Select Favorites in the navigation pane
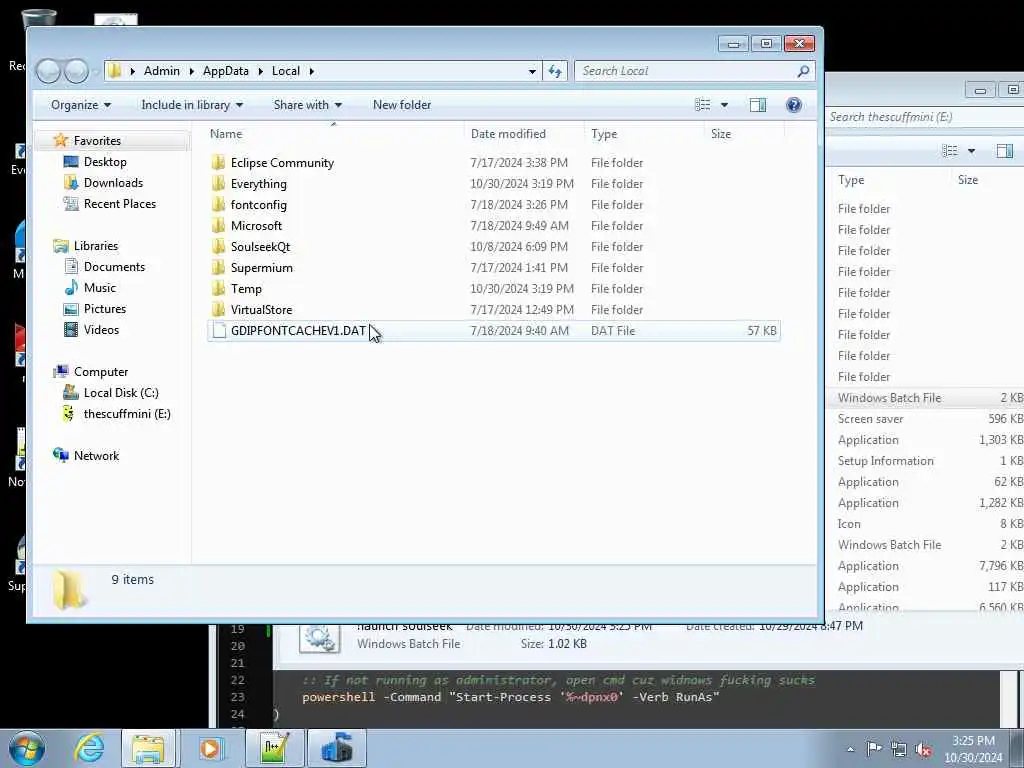 (x=97, y=140)
